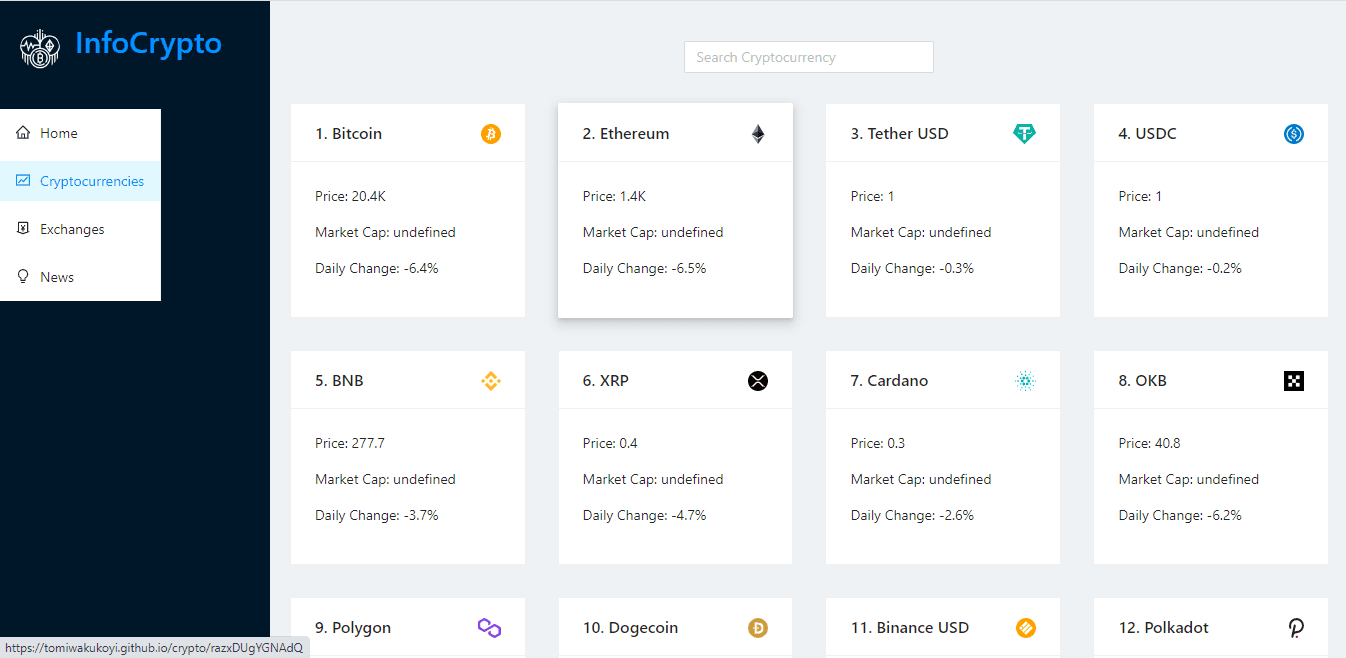1346x658 pixels.
Task: Click BNB's Daily Change: -3.7% text
Action: [x=377, y=515]
